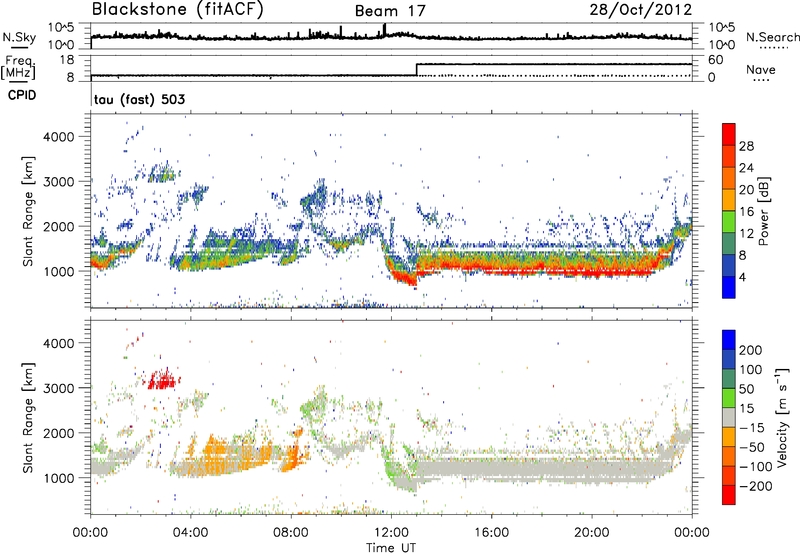Click the red bottom of velocity colorbar
800x554 pixels.
click(729, 495)
